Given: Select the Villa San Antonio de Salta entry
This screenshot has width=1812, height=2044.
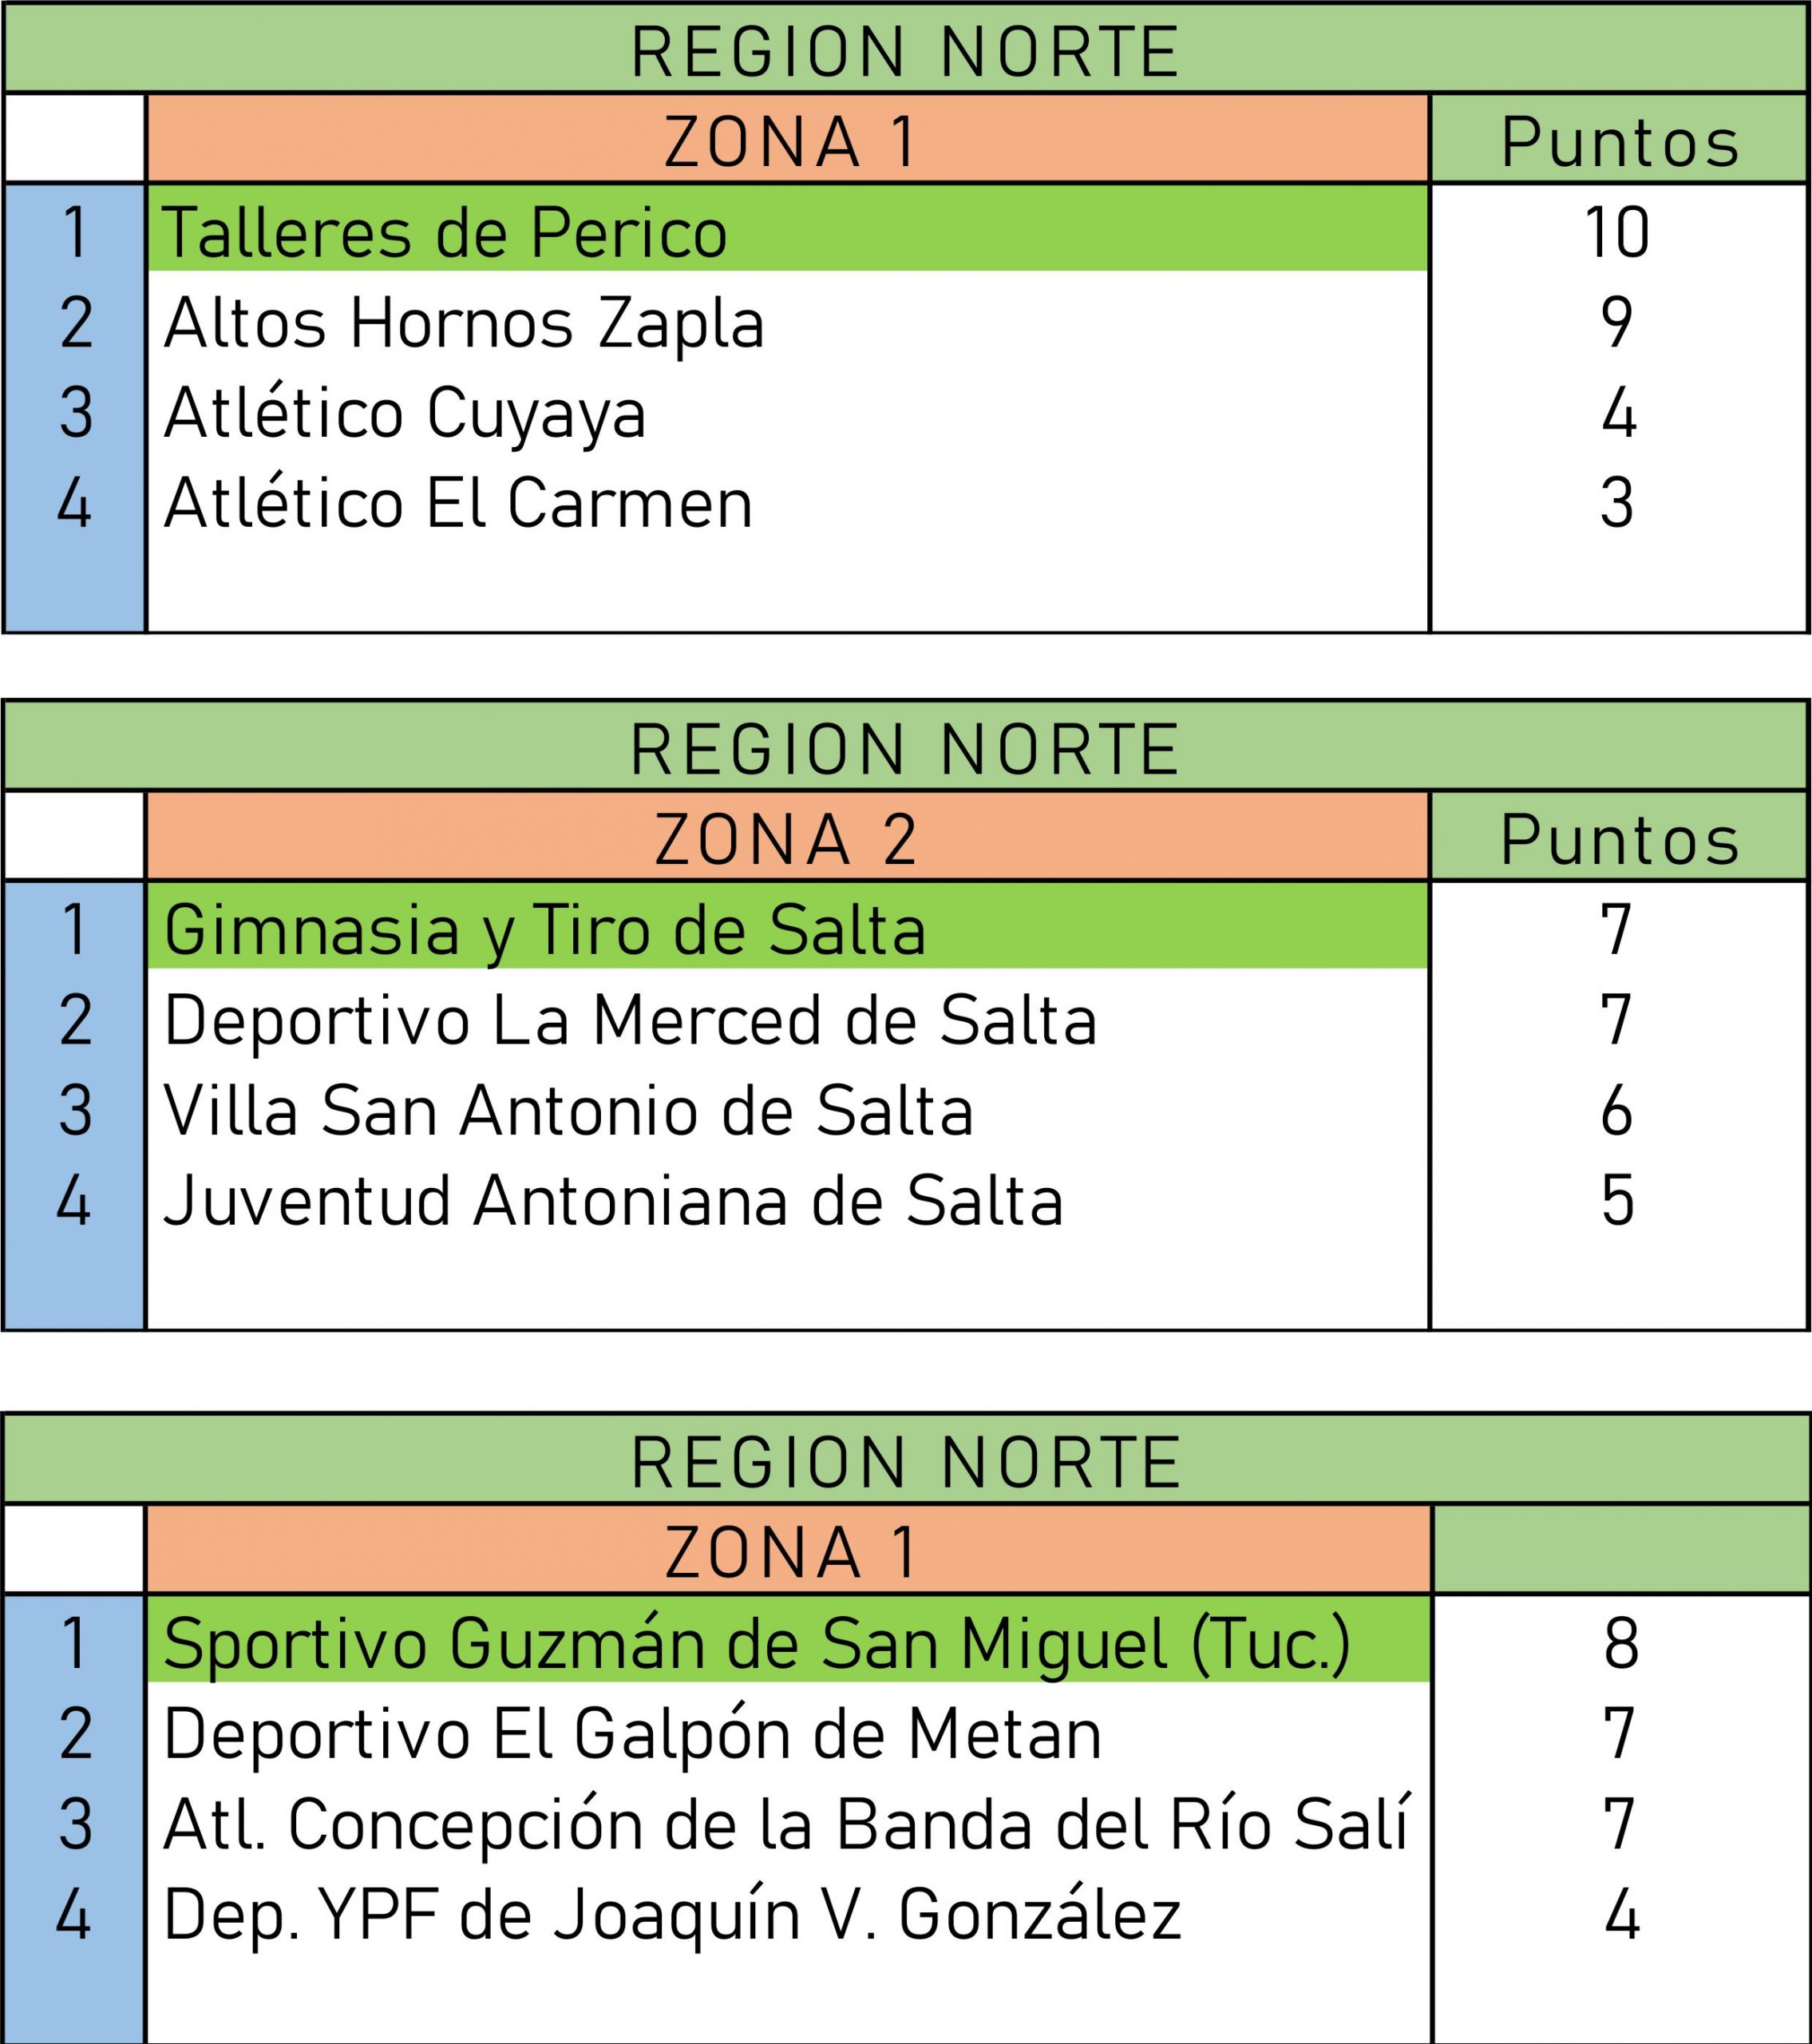Looking at the screenshot, I should (568, 1111).
